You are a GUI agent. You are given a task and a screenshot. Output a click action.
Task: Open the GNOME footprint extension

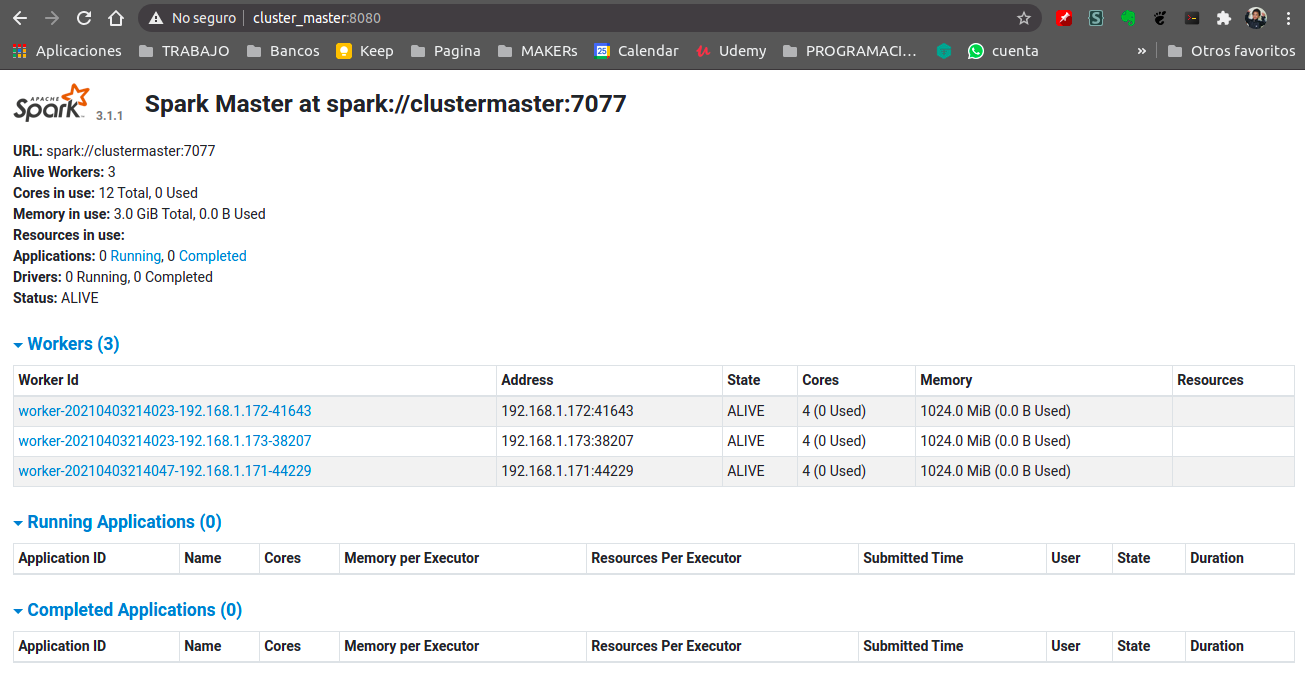[x=1160, y=18]
